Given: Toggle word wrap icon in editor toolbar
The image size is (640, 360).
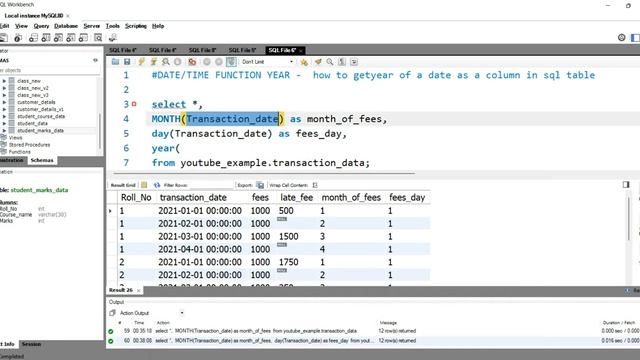Looking at the screenshot, I should pyautogui.click(x=354, y=62).
